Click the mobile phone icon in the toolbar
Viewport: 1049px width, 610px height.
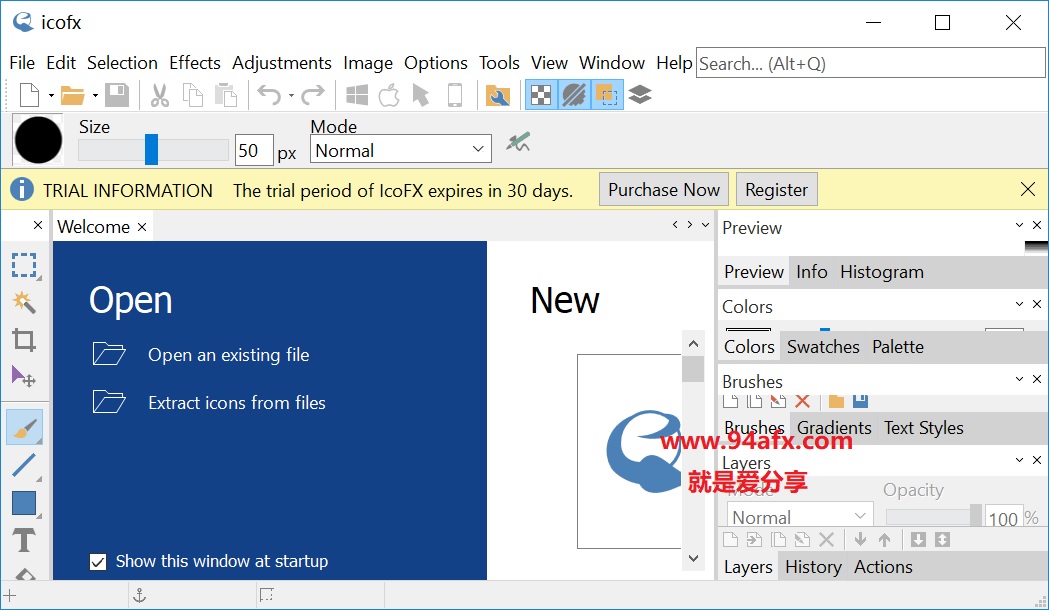coord(455,95)
